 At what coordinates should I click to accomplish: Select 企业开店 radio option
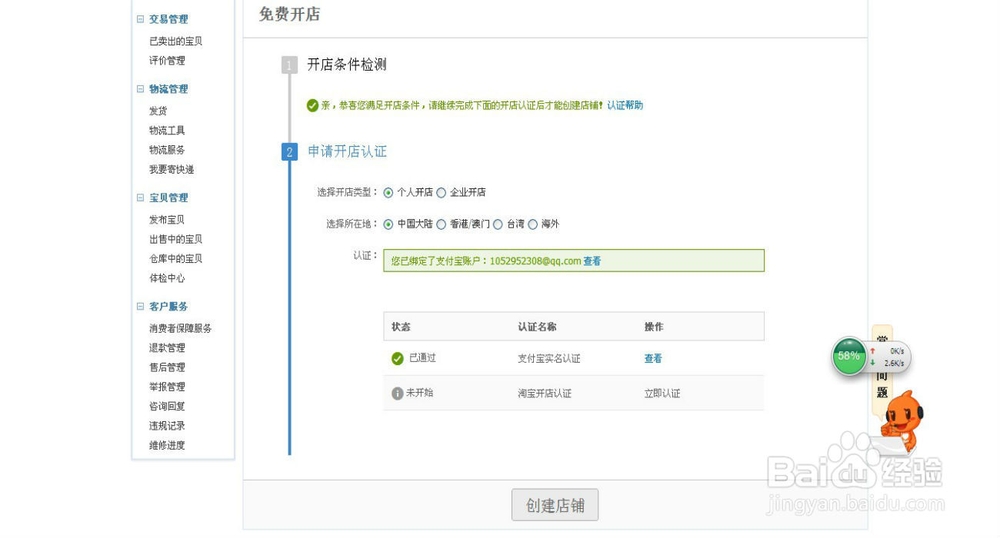441,193
